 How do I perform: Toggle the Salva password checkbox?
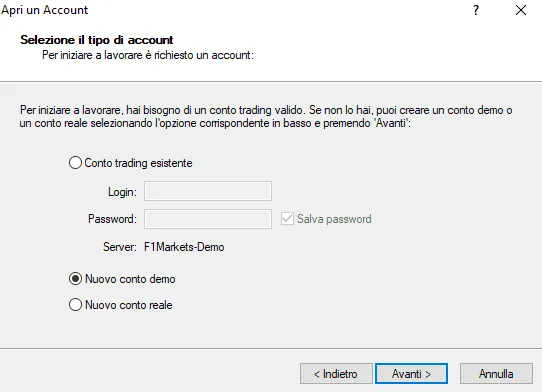click(287, 219)
